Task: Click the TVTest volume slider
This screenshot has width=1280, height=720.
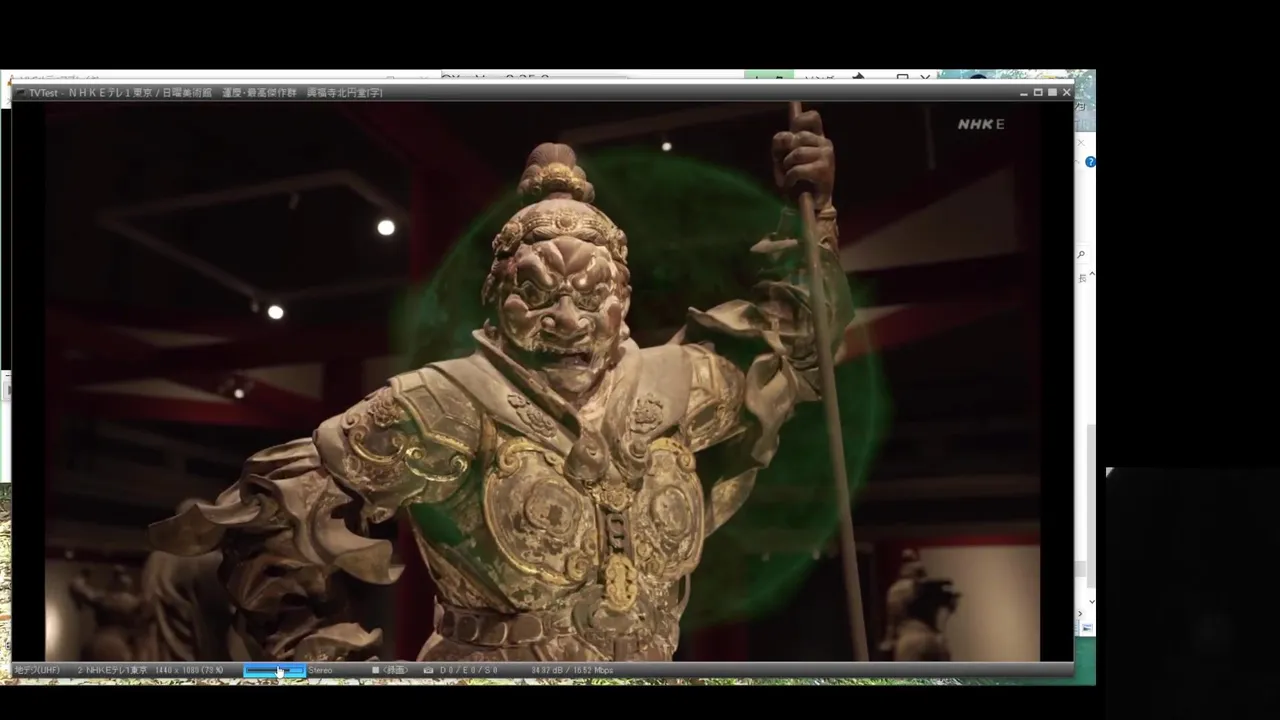Action: 274,670
